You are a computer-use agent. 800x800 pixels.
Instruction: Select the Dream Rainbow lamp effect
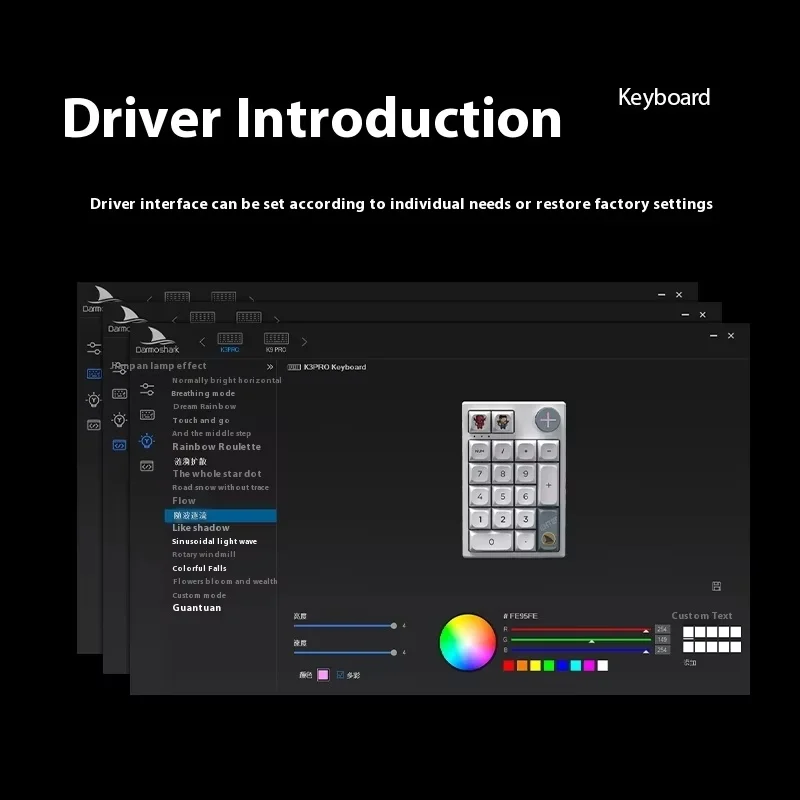click(x=205, y=407)
